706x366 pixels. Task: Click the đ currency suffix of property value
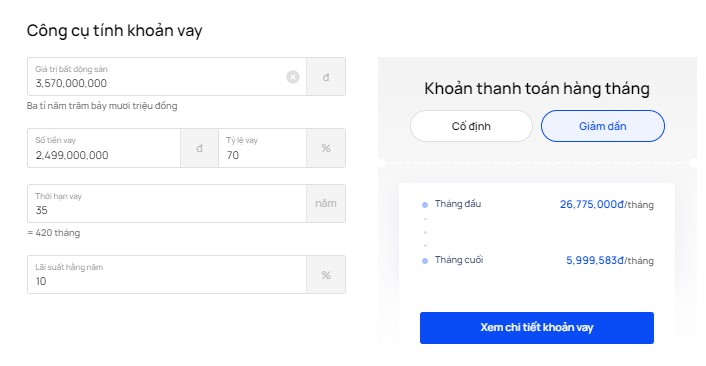(x=326, y=77)
